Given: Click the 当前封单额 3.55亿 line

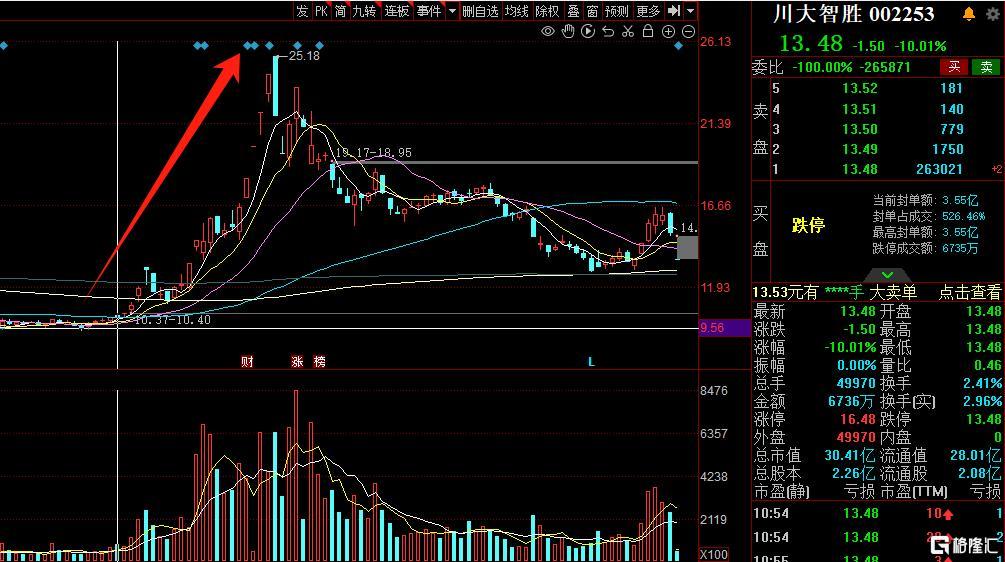Looking at the screenshot, I should coord(926,201).
